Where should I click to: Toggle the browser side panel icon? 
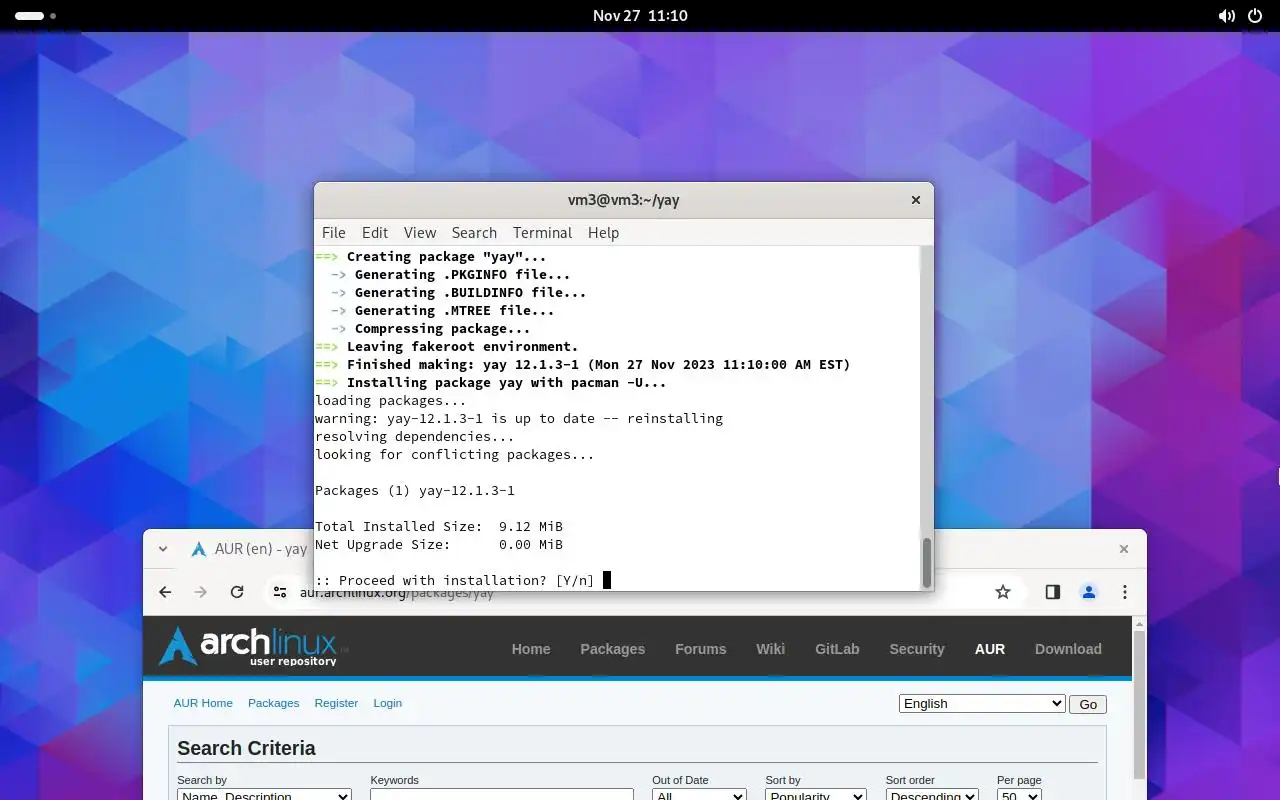point(1052,592)
